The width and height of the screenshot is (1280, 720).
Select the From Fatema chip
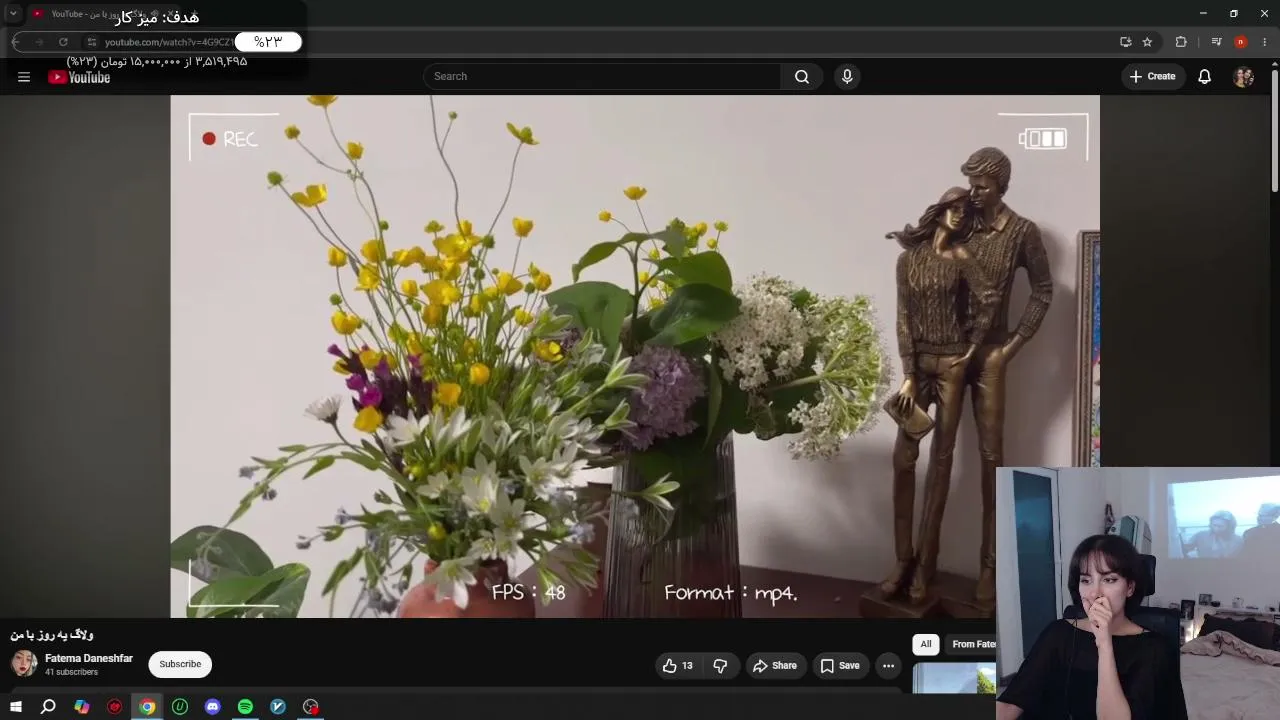pos(972,644)
